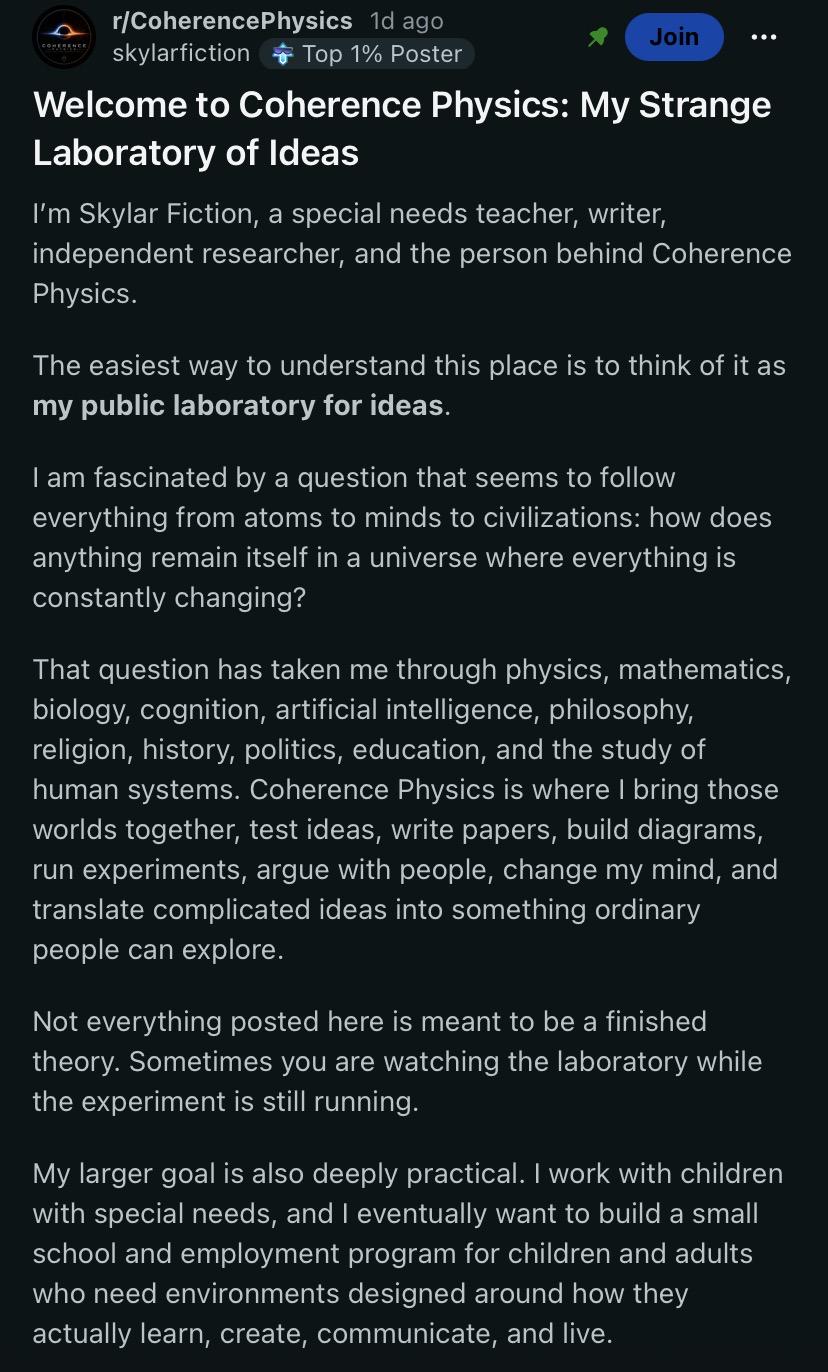
Task: Open the three-dot post options menu
Action: pyautogui.click(x=763, y=37)
